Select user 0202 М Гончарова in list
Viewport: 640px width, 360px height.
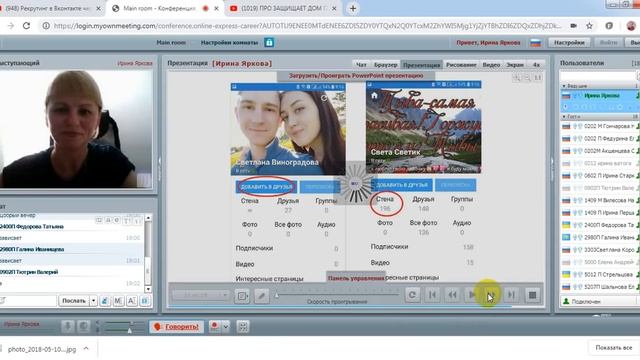pyautogui.click(x=600, y=127)
